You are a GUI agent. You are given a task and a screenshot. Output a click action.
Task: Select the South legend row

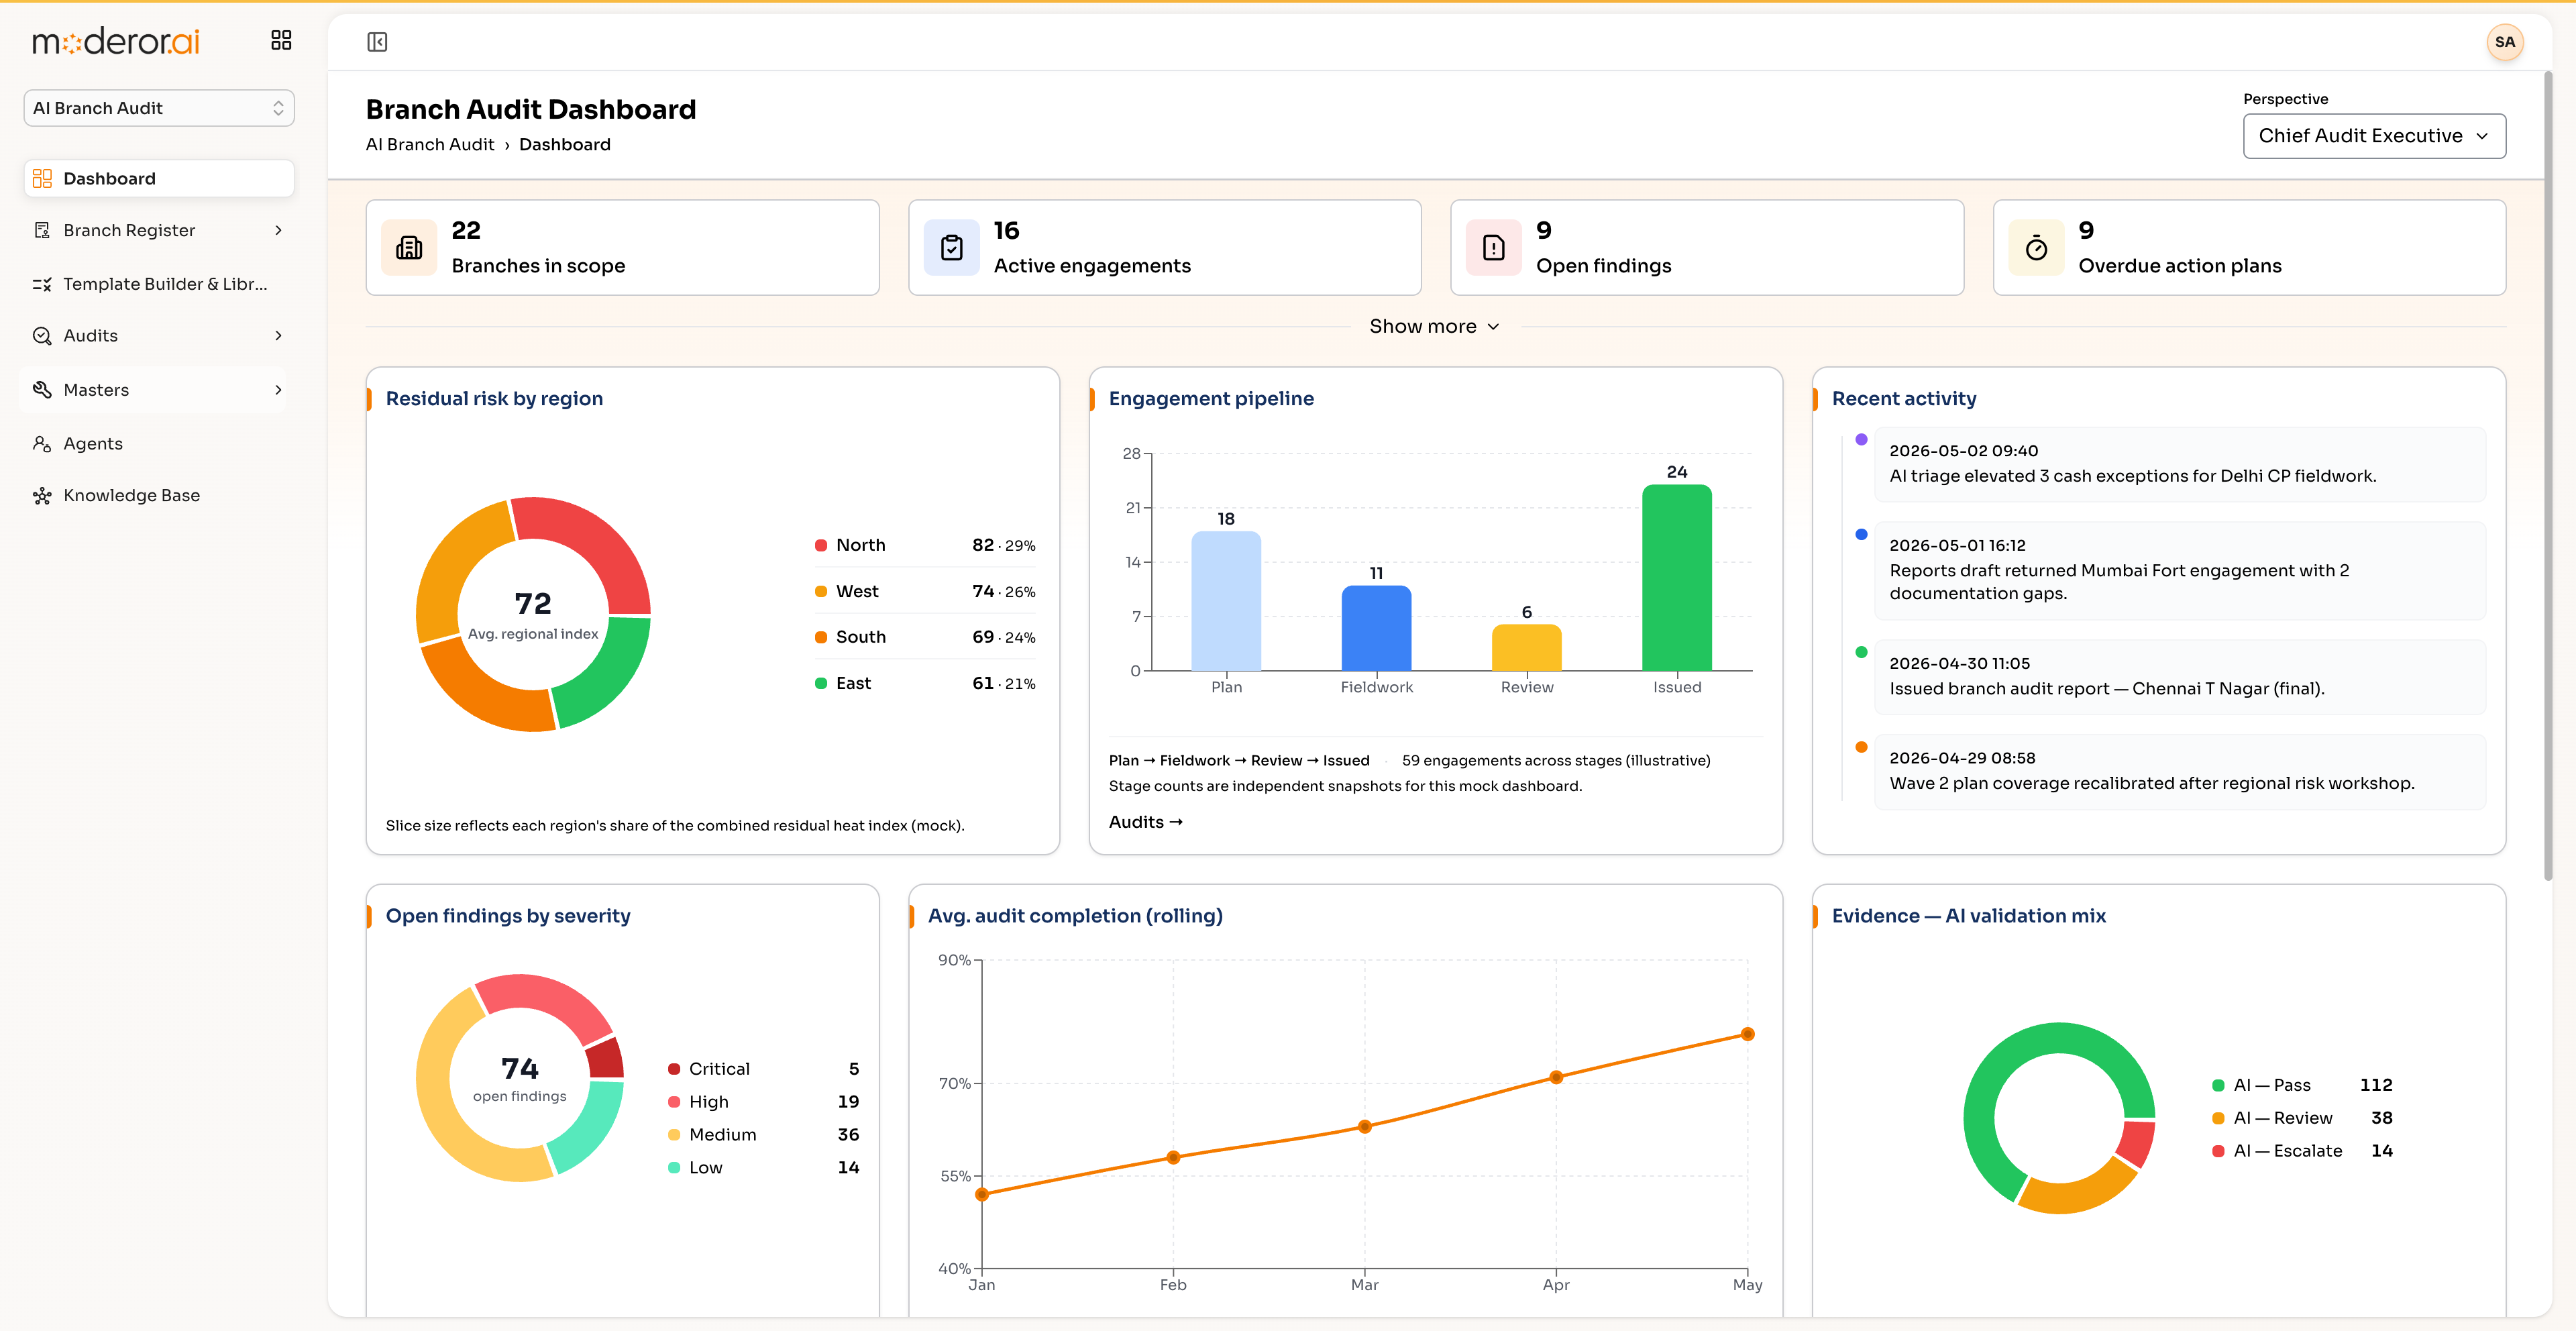tap(925, 637)
